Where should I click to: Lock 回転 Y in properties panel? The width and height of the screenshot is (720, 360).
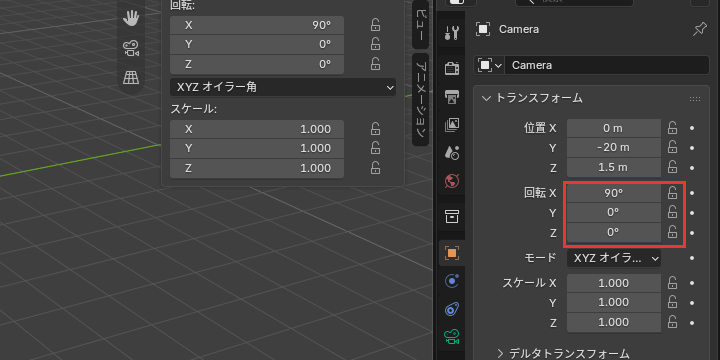click(672, 213)
